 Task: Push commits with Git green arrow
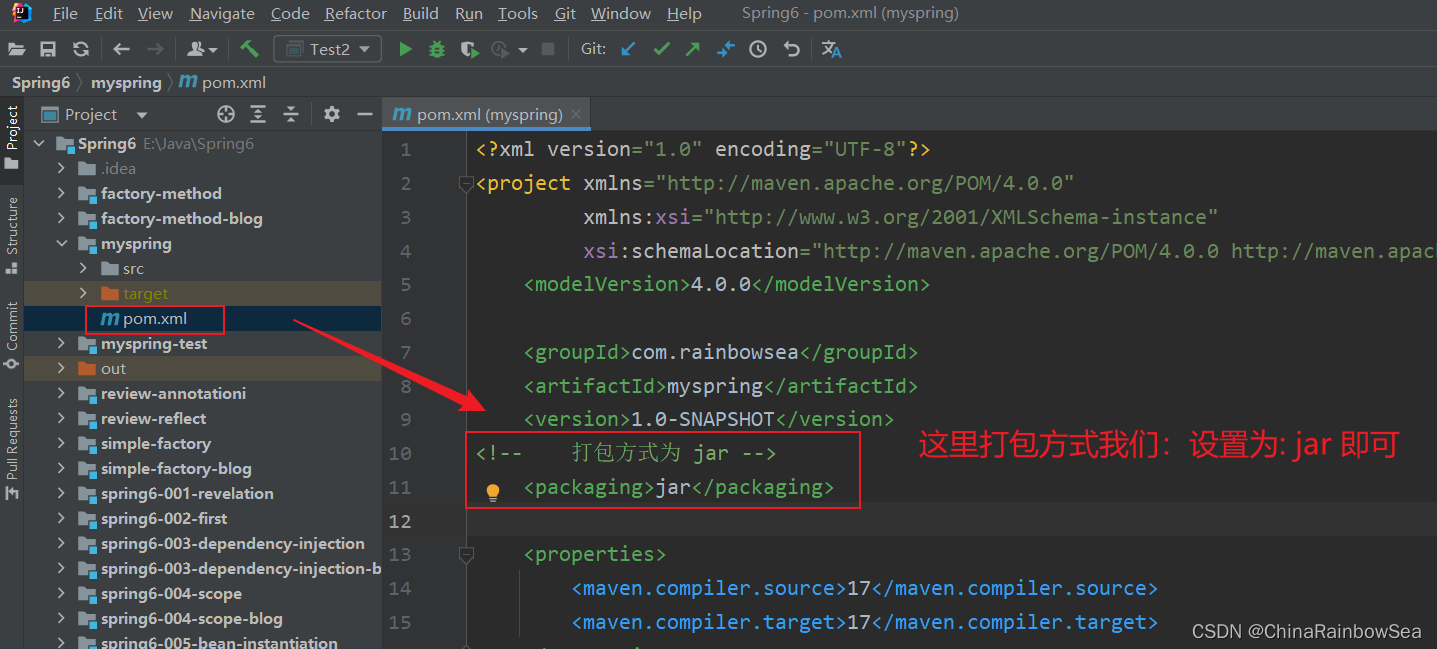coord(693,49)
